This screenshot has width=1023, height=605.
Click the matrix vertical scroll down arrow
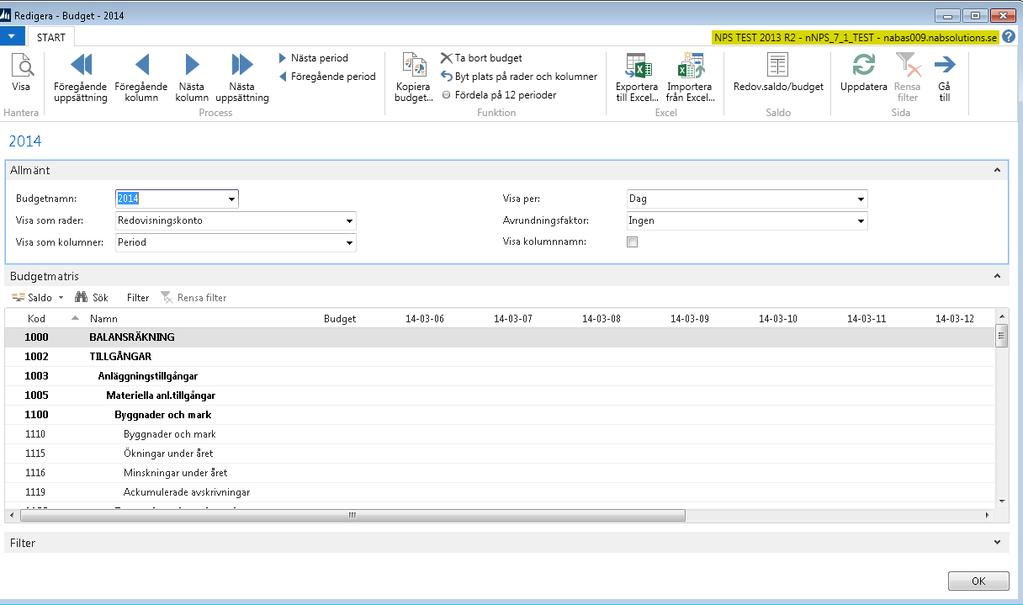(1002, 501)
